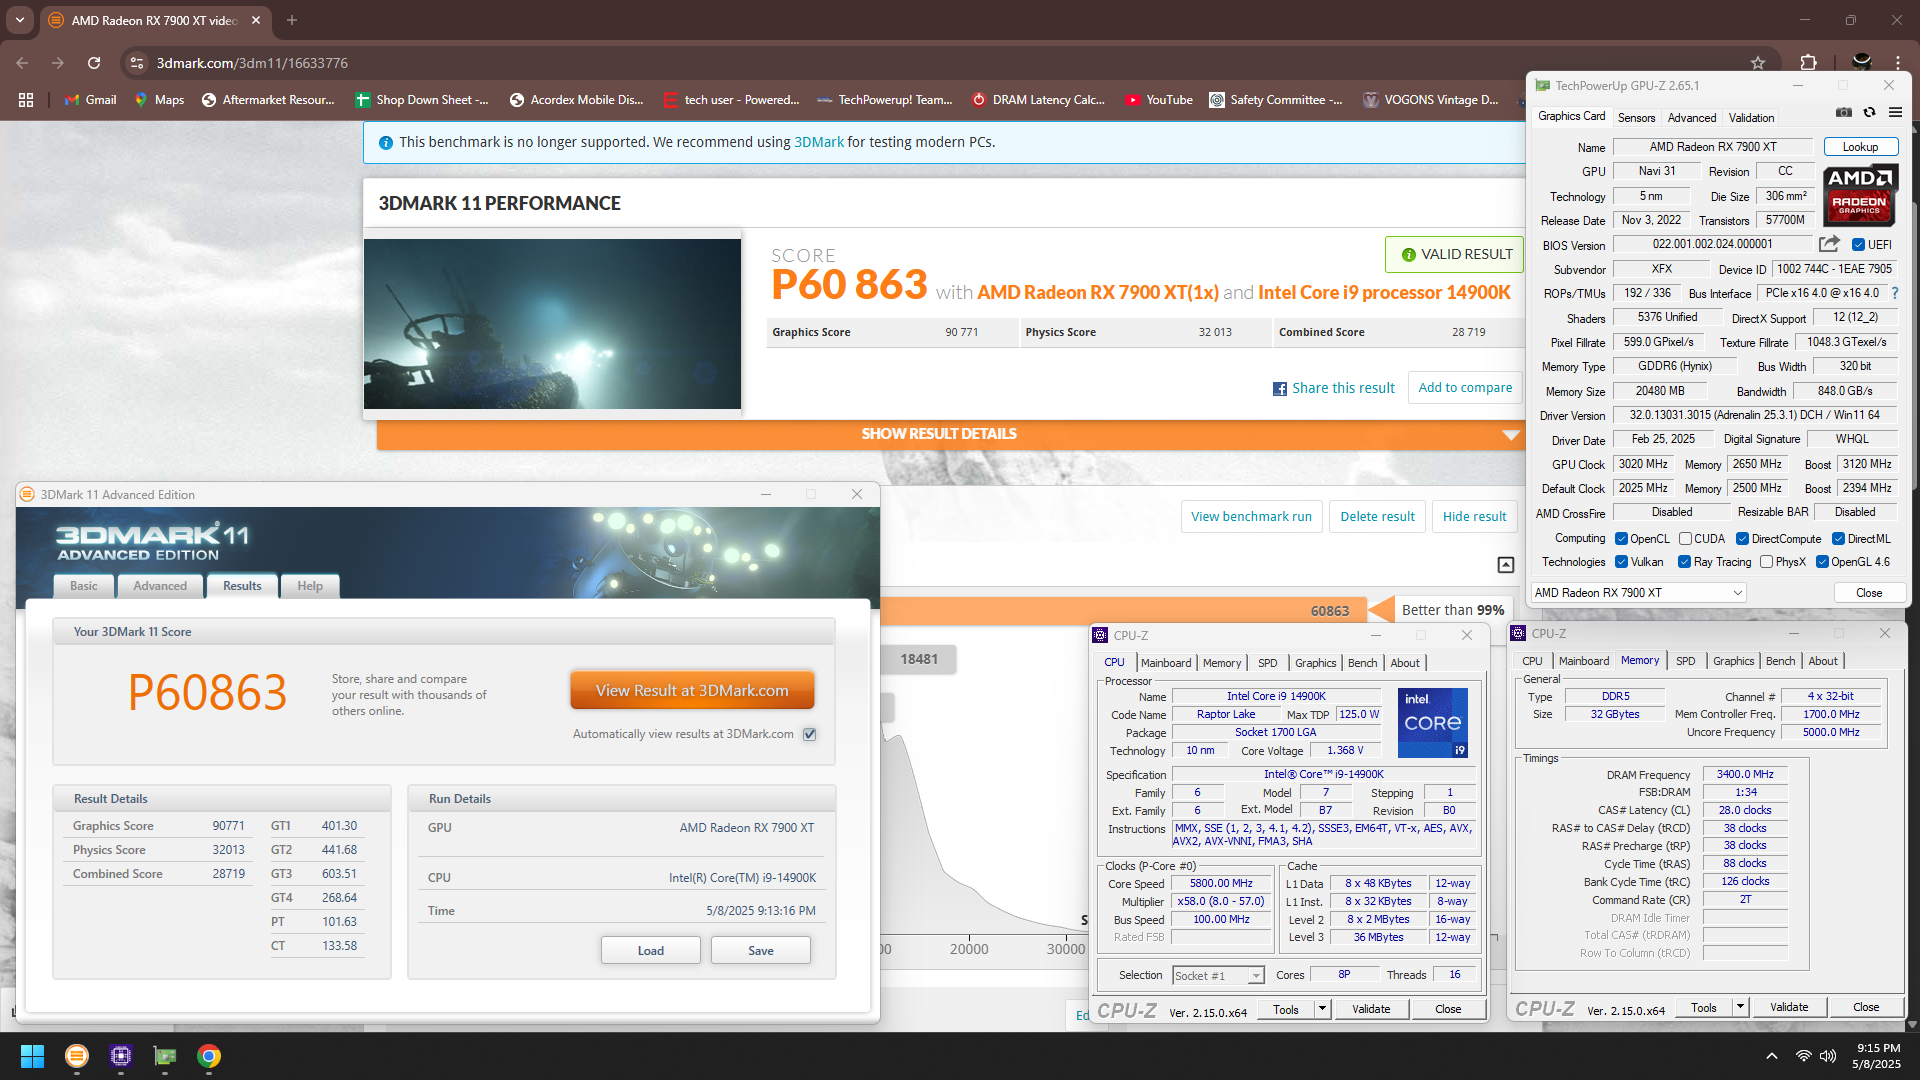Open GPU selection dropdown in GPU-Z
This screenshot has width=1920, height=1080.
coord(1639,593)
